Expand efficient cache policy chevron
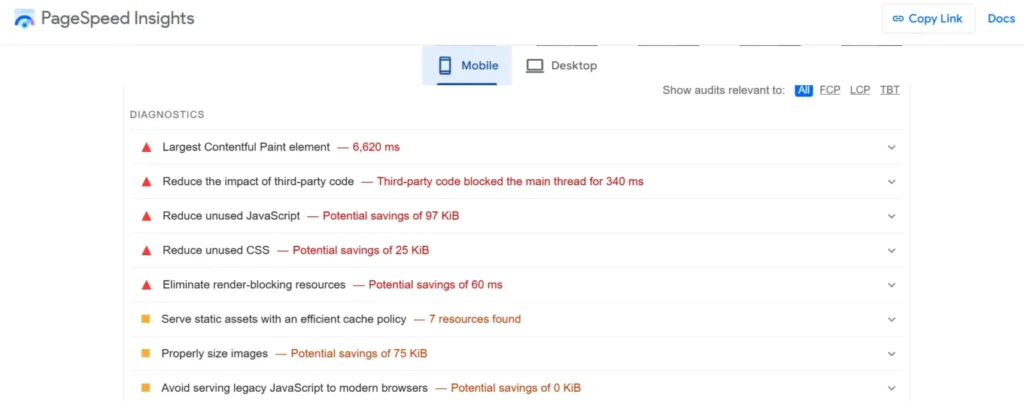 [x=891, y=319]
